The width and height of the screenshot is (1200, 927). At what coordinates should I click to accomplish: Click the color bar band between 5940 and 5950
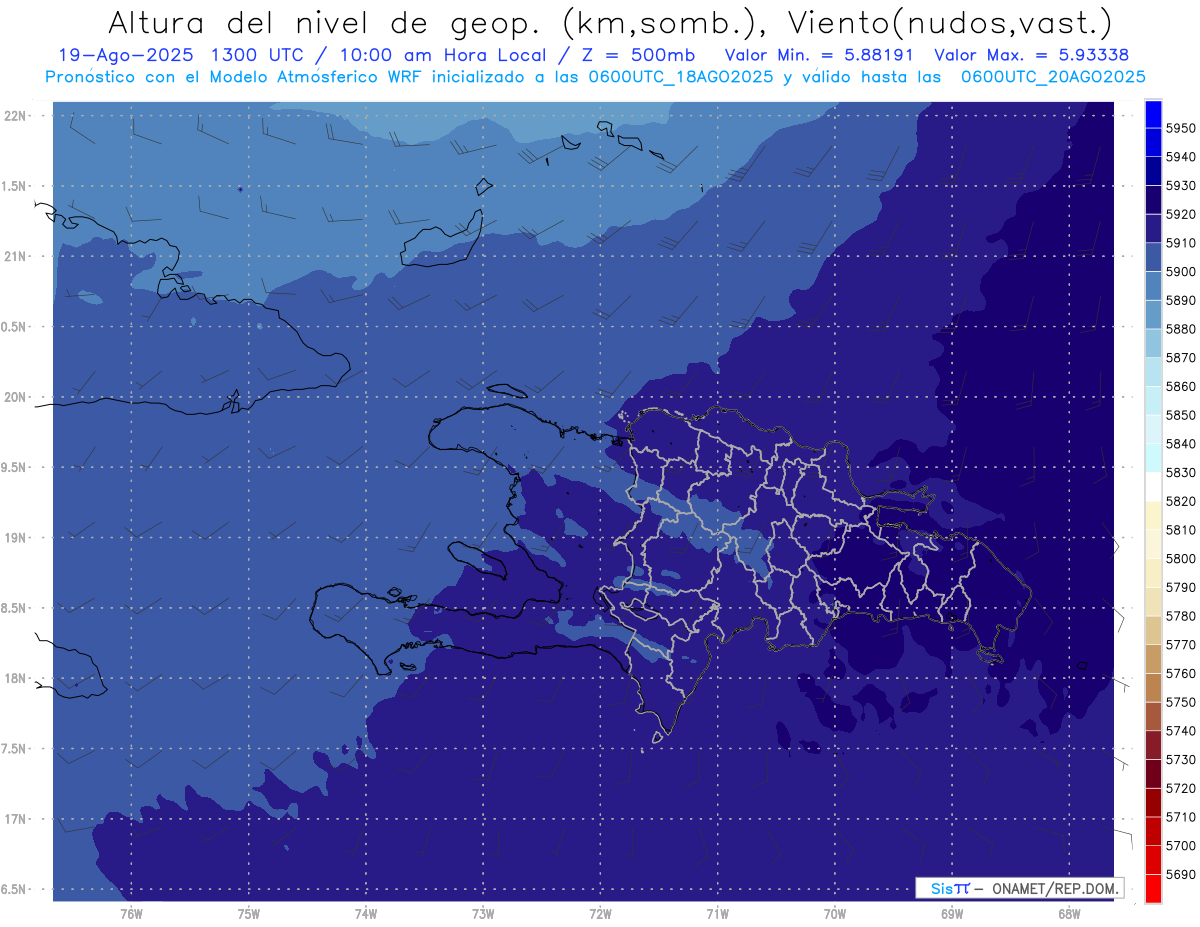click(x=1153, y=143)
